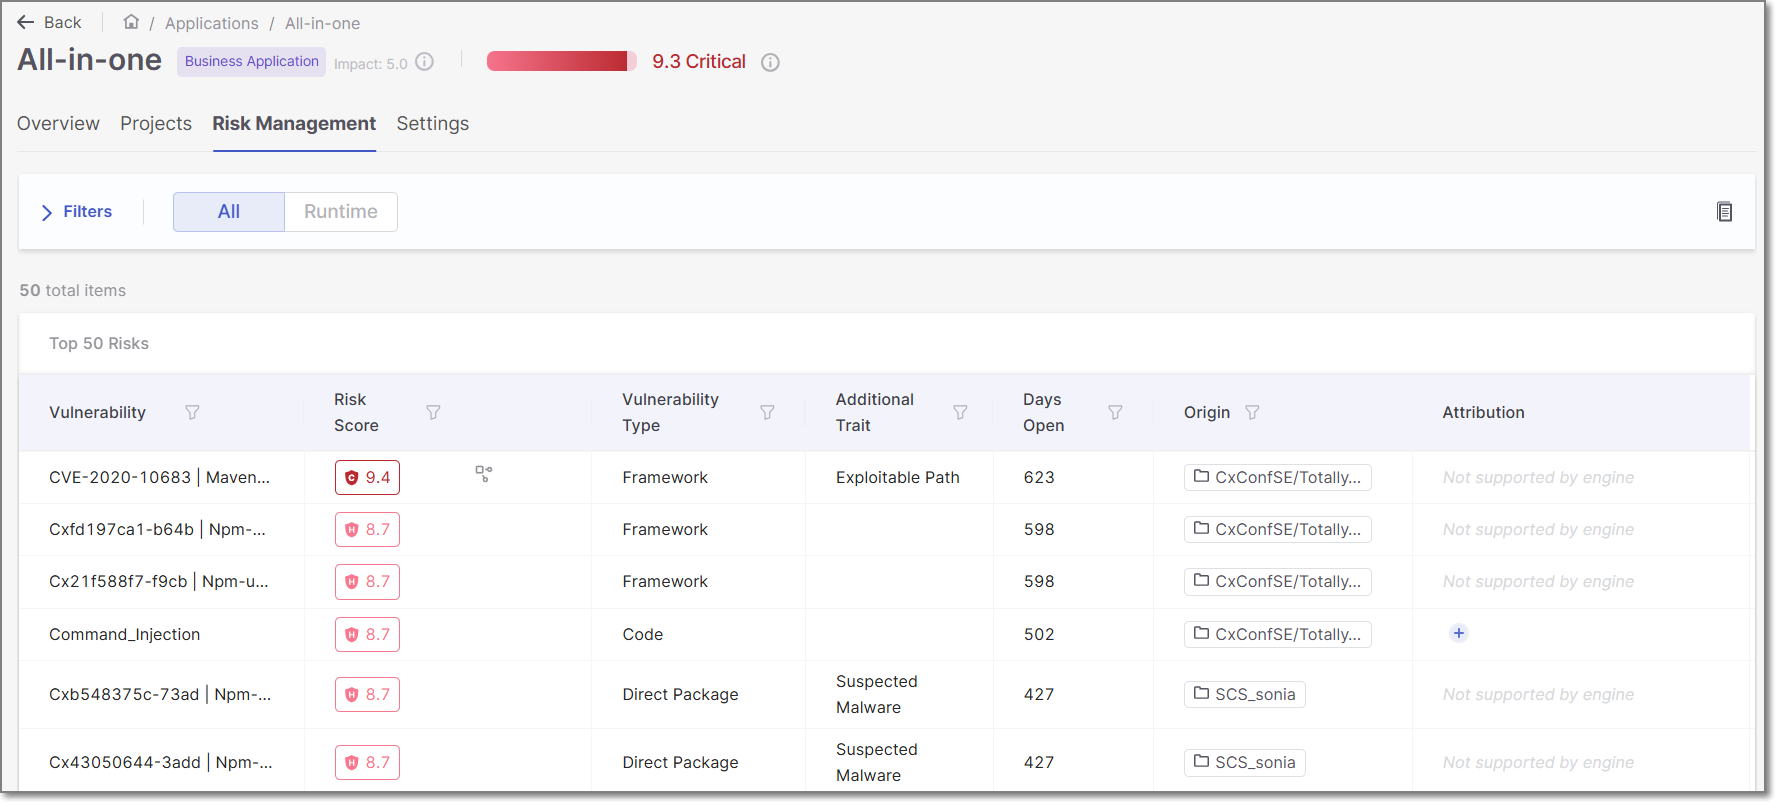Open the Risk Score column filter icon
Image resolution: width=1775 pixels, height=802 pixels.
pyautogui.click(x=433, y=412)
